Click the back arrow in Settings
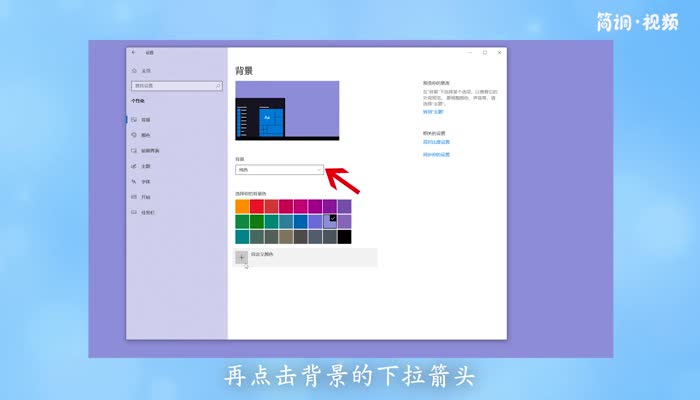This screenshot has height=400, width=700. (x=134, y=52)
